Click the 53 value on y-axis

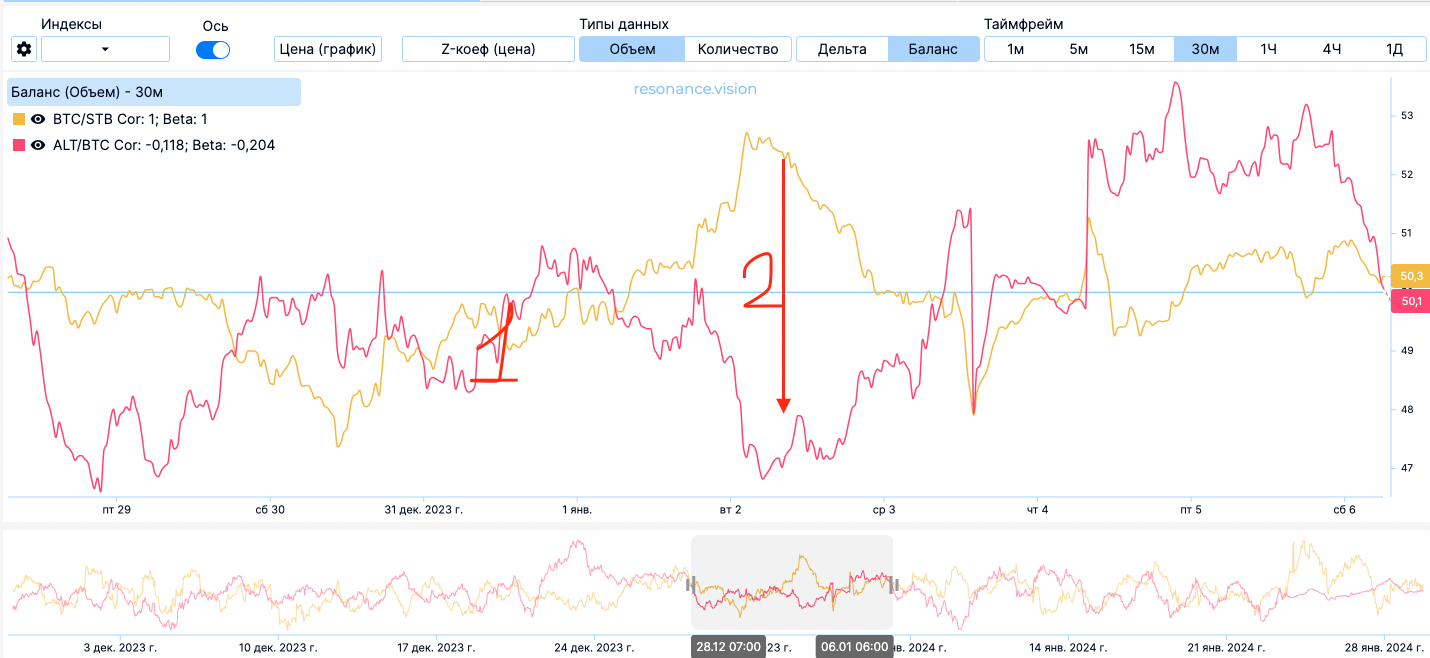coord(1407,116)
